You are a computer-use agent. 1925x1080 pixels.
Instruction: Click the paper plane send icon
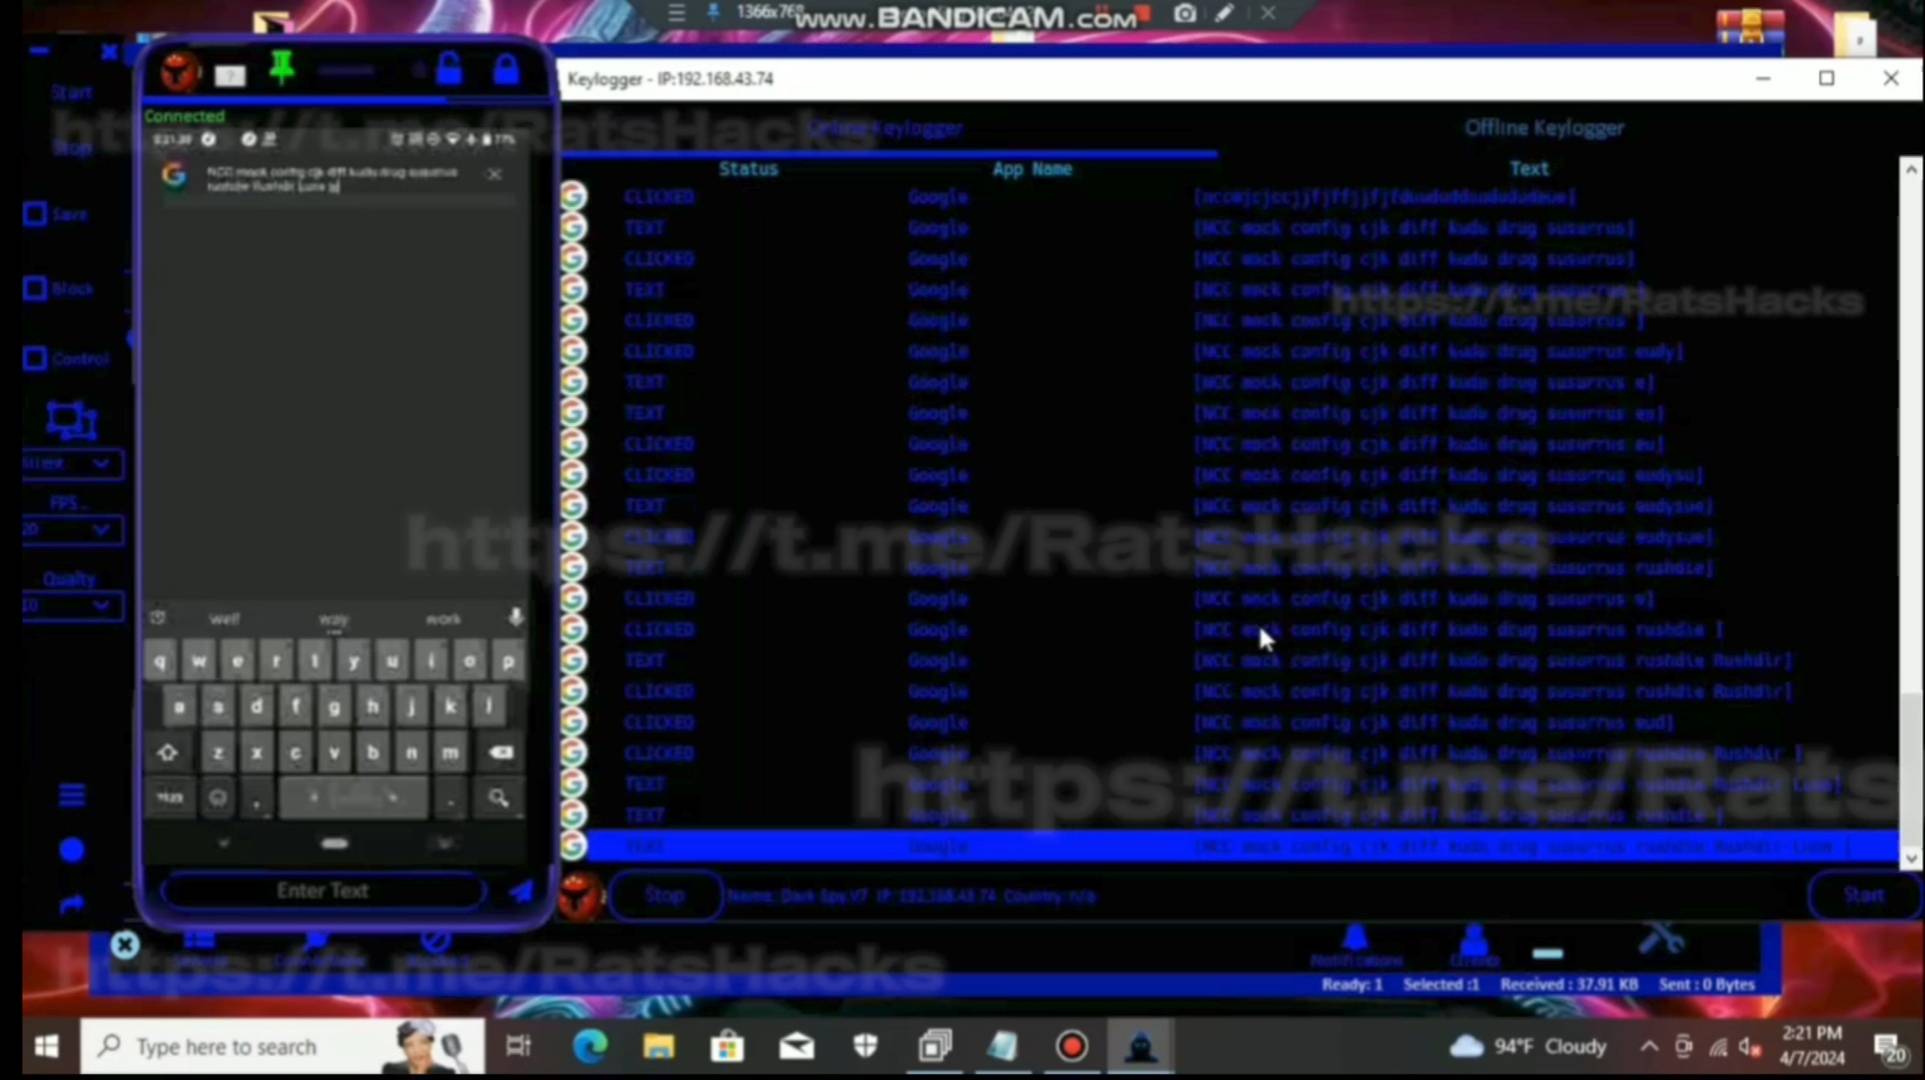click(x=522, y=891)
